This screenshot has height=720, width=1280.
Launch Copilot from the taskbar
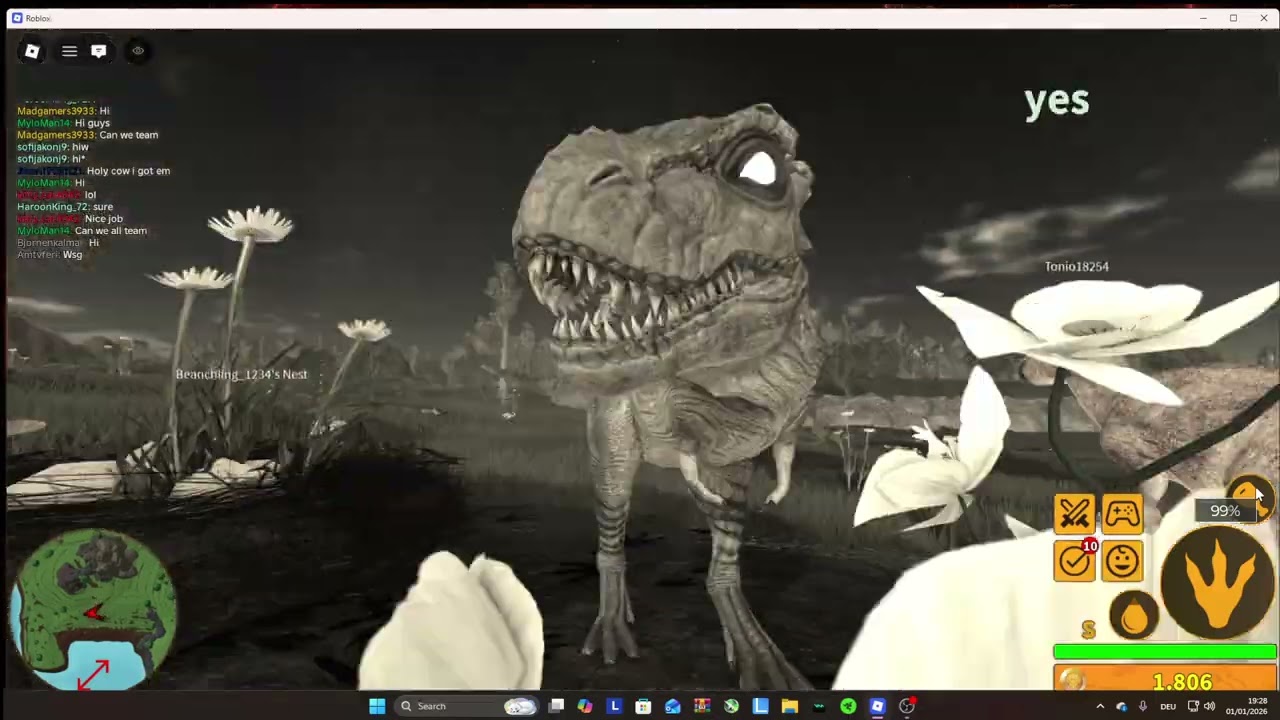pos(585,706)
